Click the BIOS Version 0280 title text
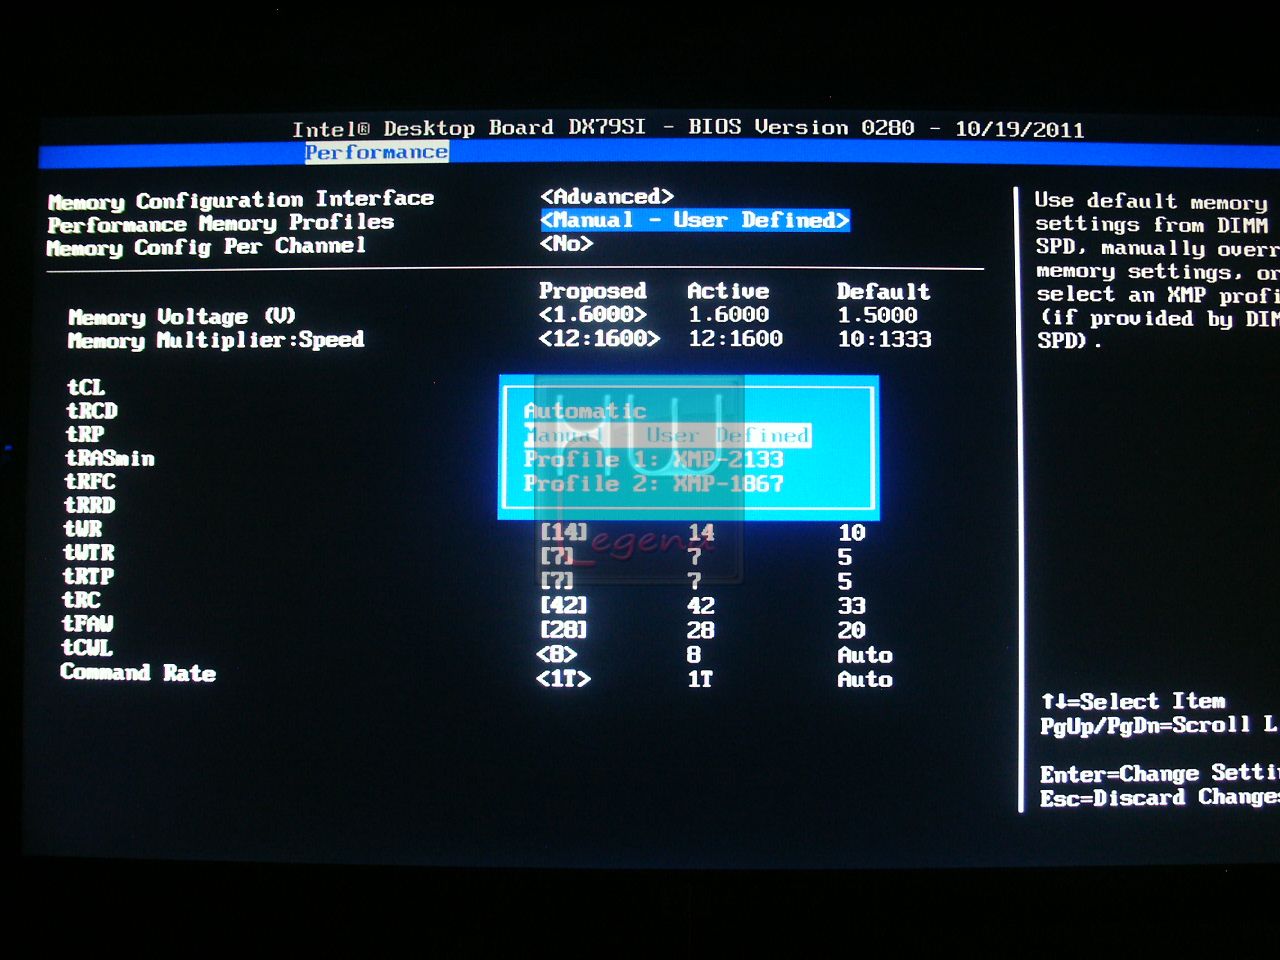 pos(801,127)
